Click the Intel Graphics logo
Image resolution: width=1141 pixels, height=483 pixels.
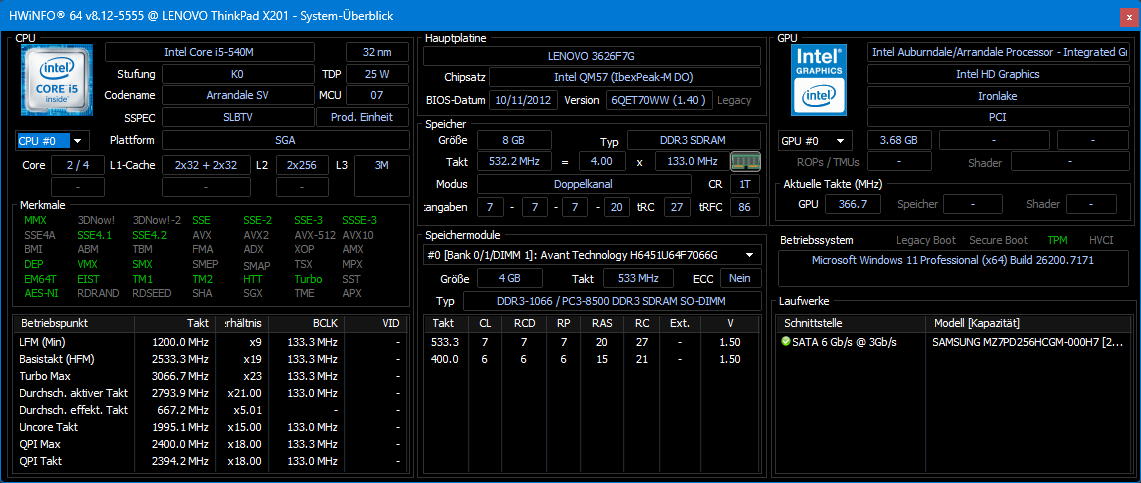[x=819, y=78]
